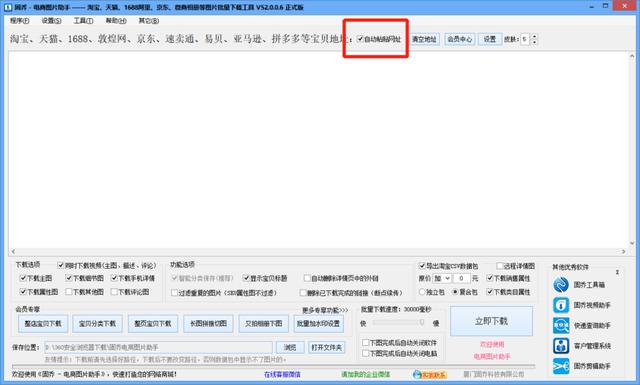Uncheck 同时下载视频(主图、描述、评论)
Image resolution: width=640 pixels, height=385 pixels.
pyautogui.click(x=61, y=266)
